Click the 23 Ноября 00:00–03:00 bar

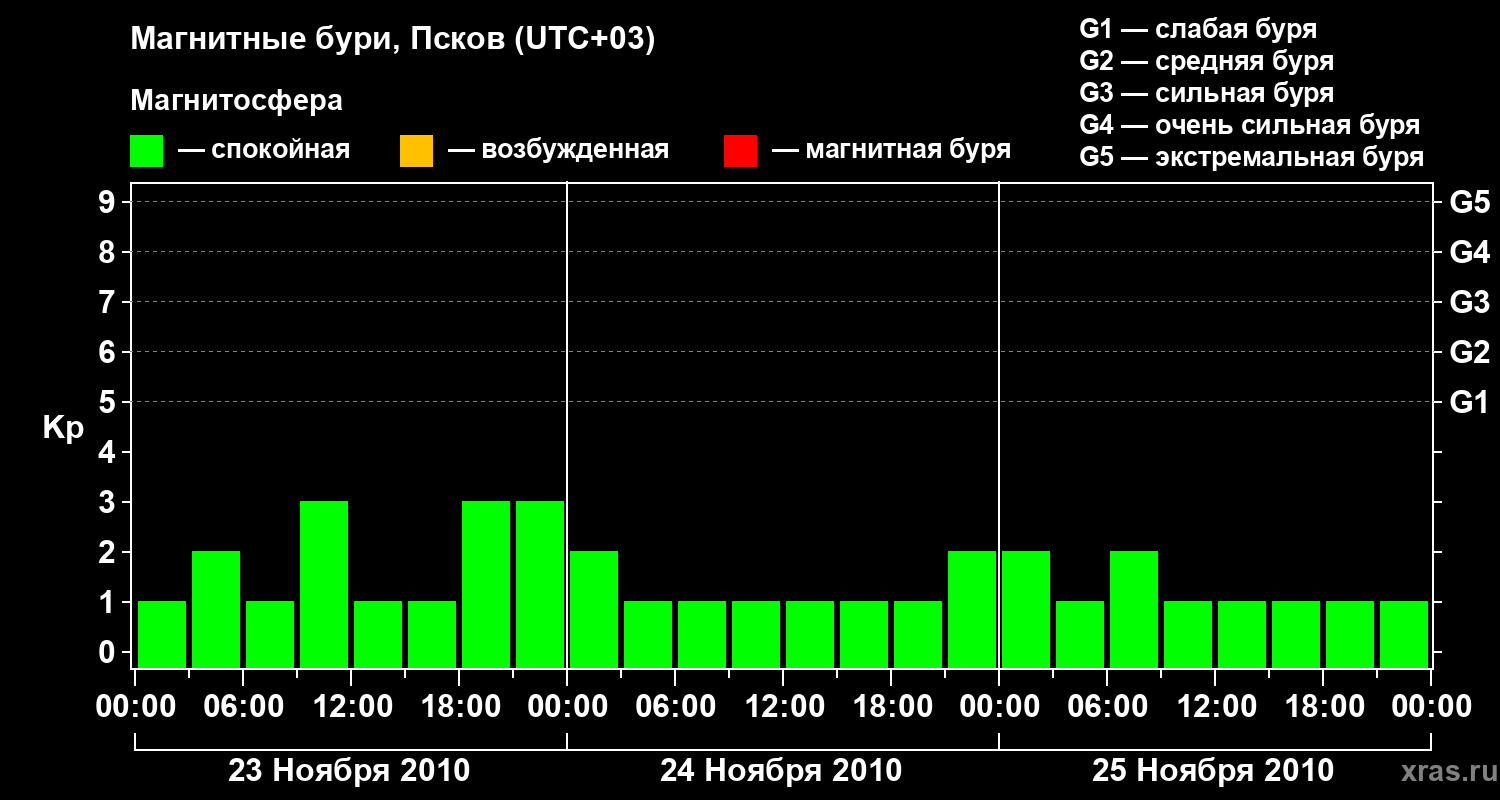tap(162, 634)
